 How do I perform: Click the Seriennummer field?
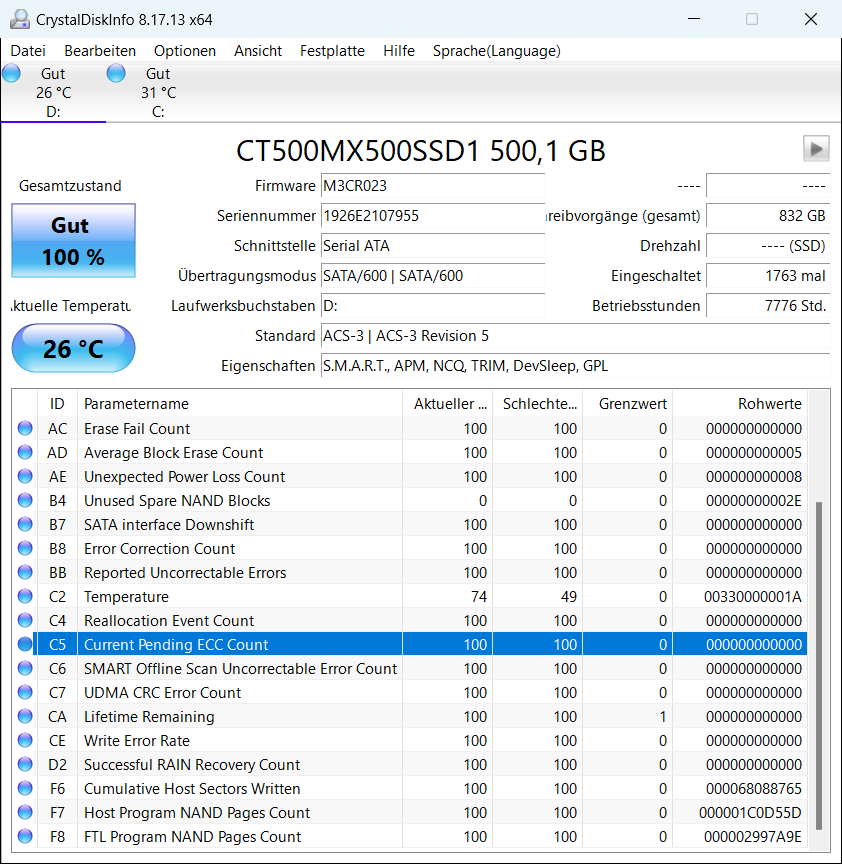pyautogui.click(x=433, y=215)
